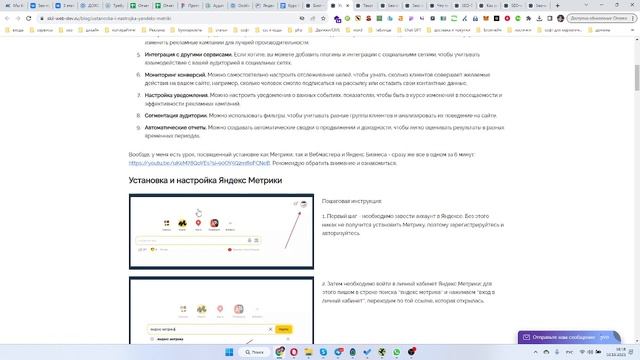Switch the keyboard language indicator 'РУС'
Image resolution: width=640 pixels, height=360 pixels.
[569, 352]
